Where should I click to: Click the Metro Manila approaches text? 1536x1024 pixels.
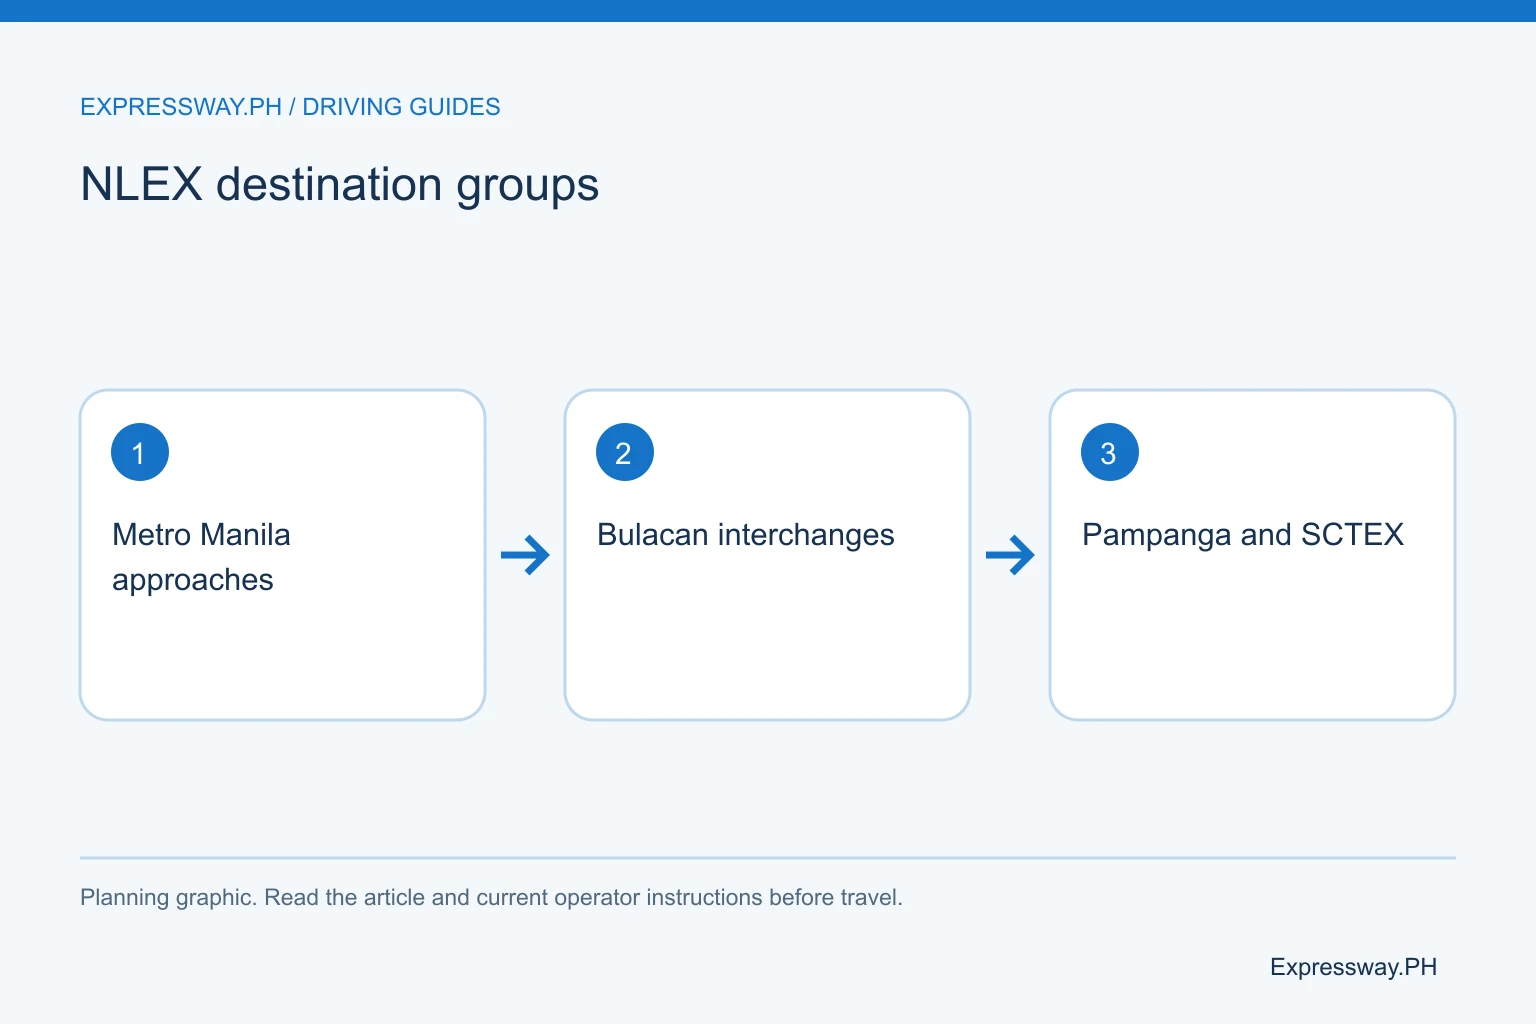201,557
